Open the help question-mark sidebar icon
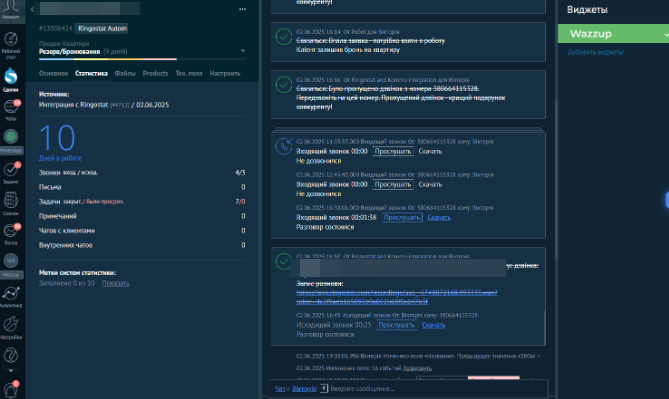Viewport: 669px width, 399px height. point(11,356)
